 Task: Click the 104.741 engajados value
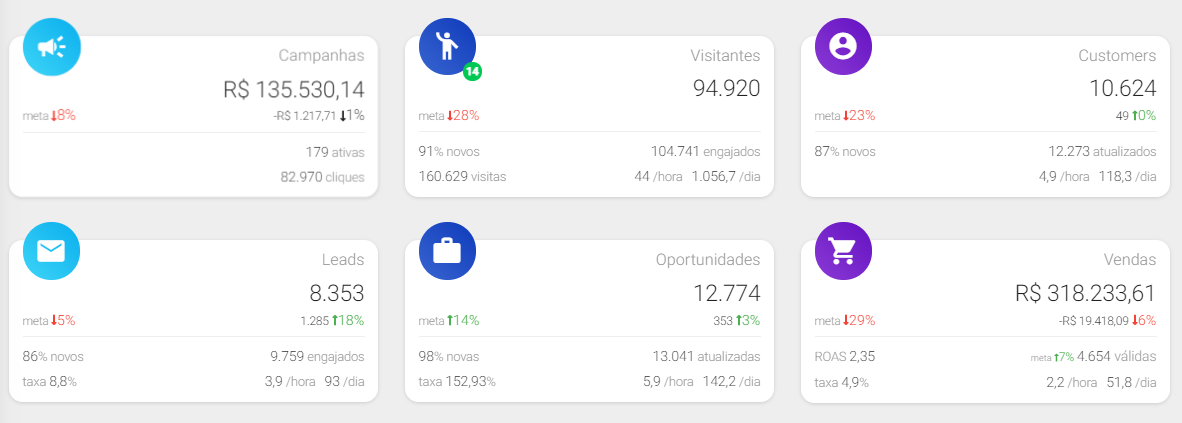pyautogui.click(x=706, y=152)
